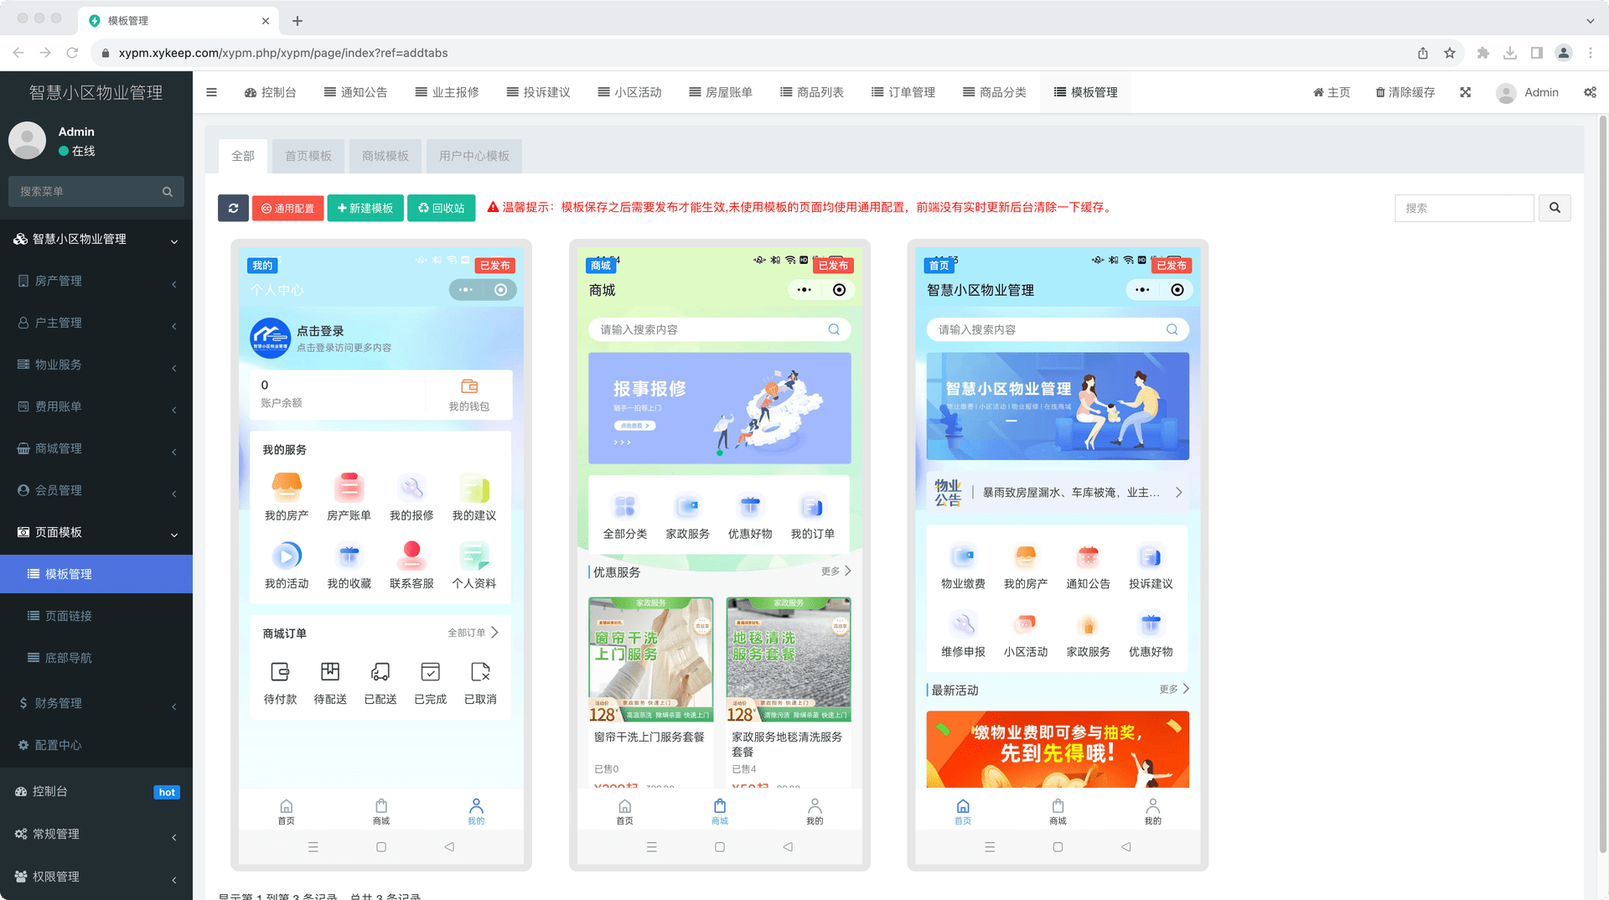Click the fullscreen expand icon
Screen dimensions: 1609x900
pyautogui.click(x=1465, y=92)
